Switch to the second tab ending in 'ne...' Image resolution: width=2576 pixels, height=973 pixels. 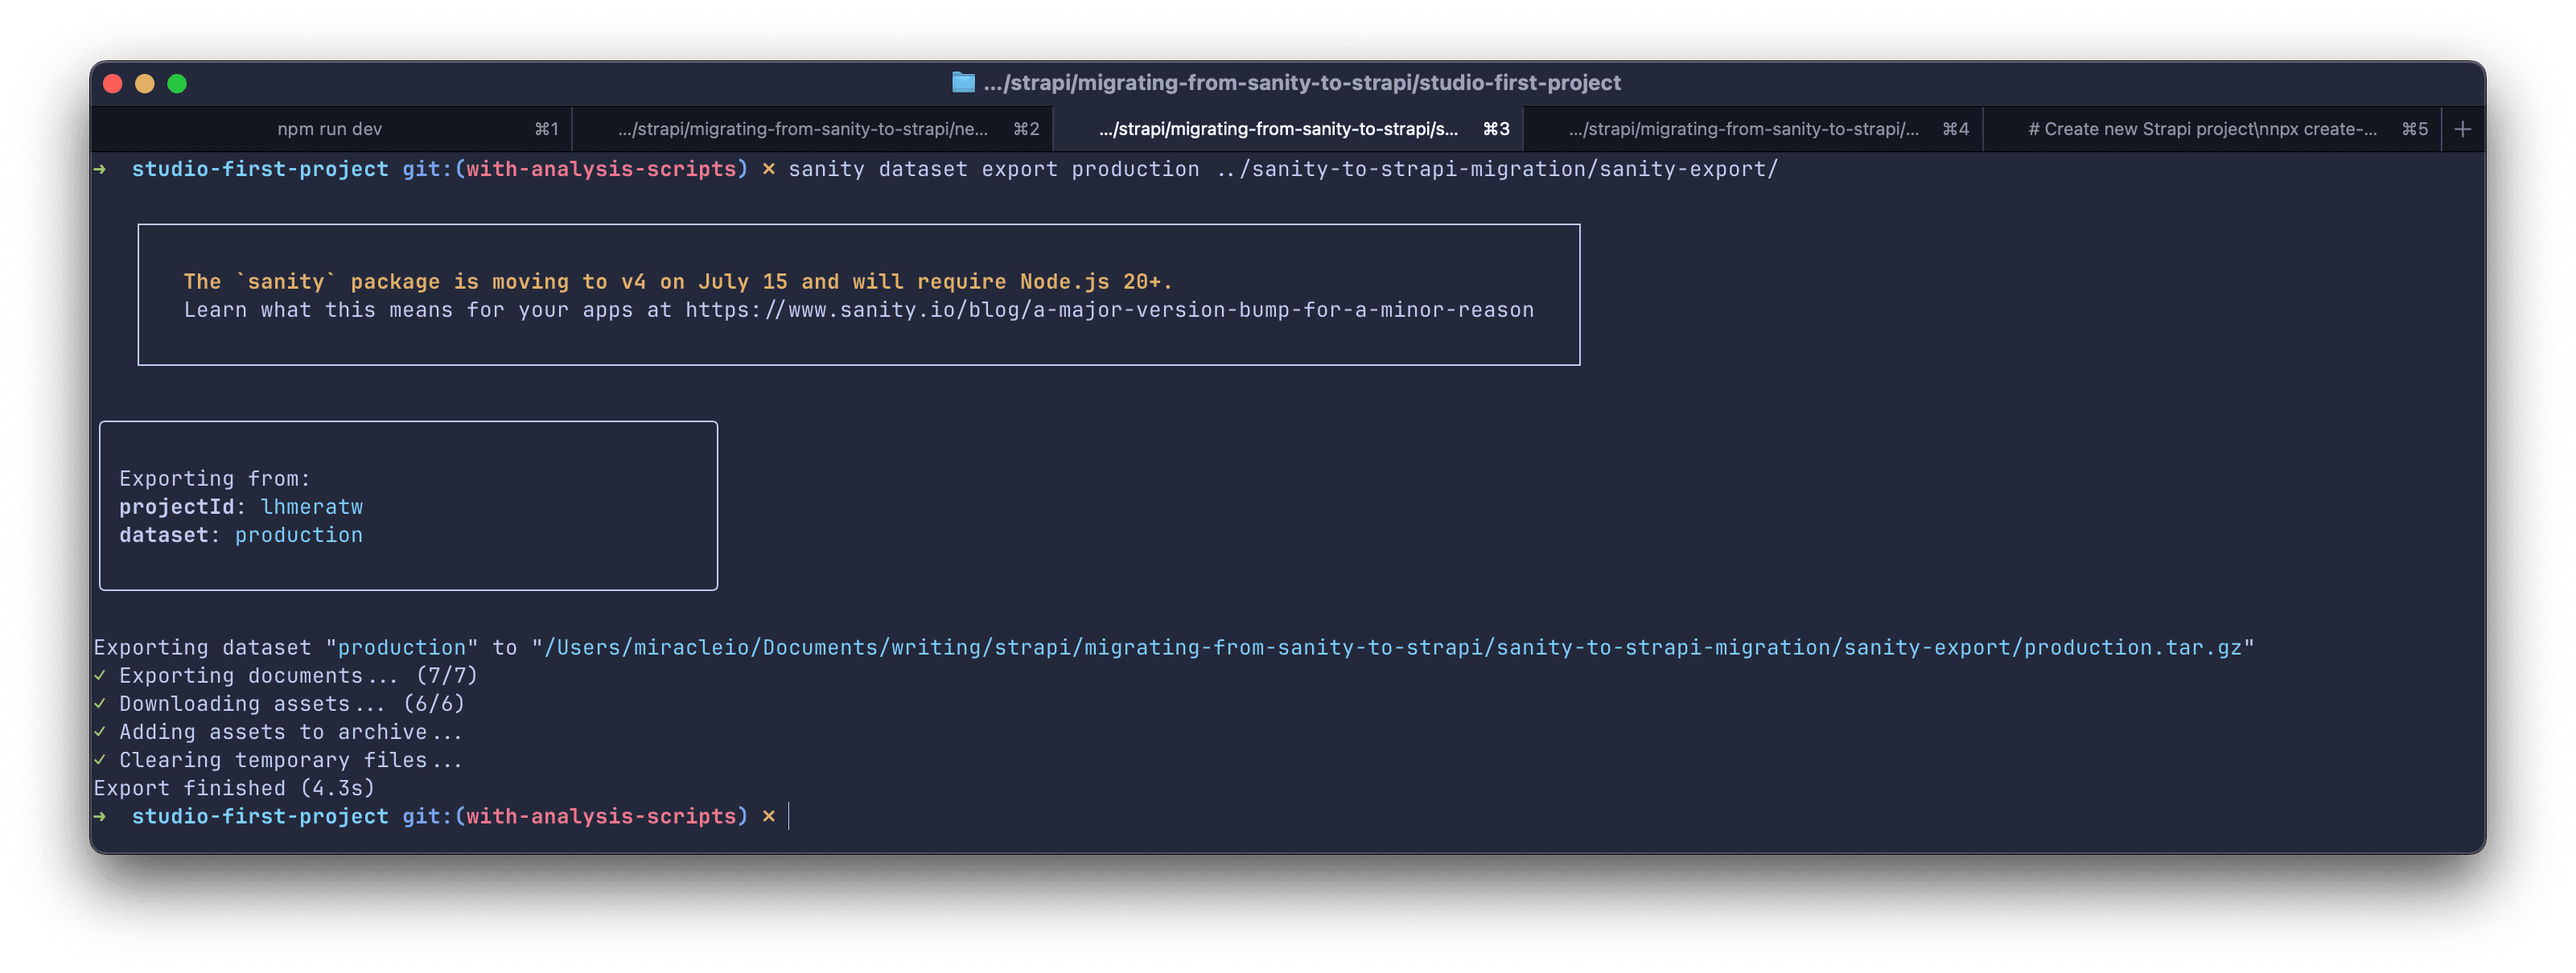tap(813, 129)
